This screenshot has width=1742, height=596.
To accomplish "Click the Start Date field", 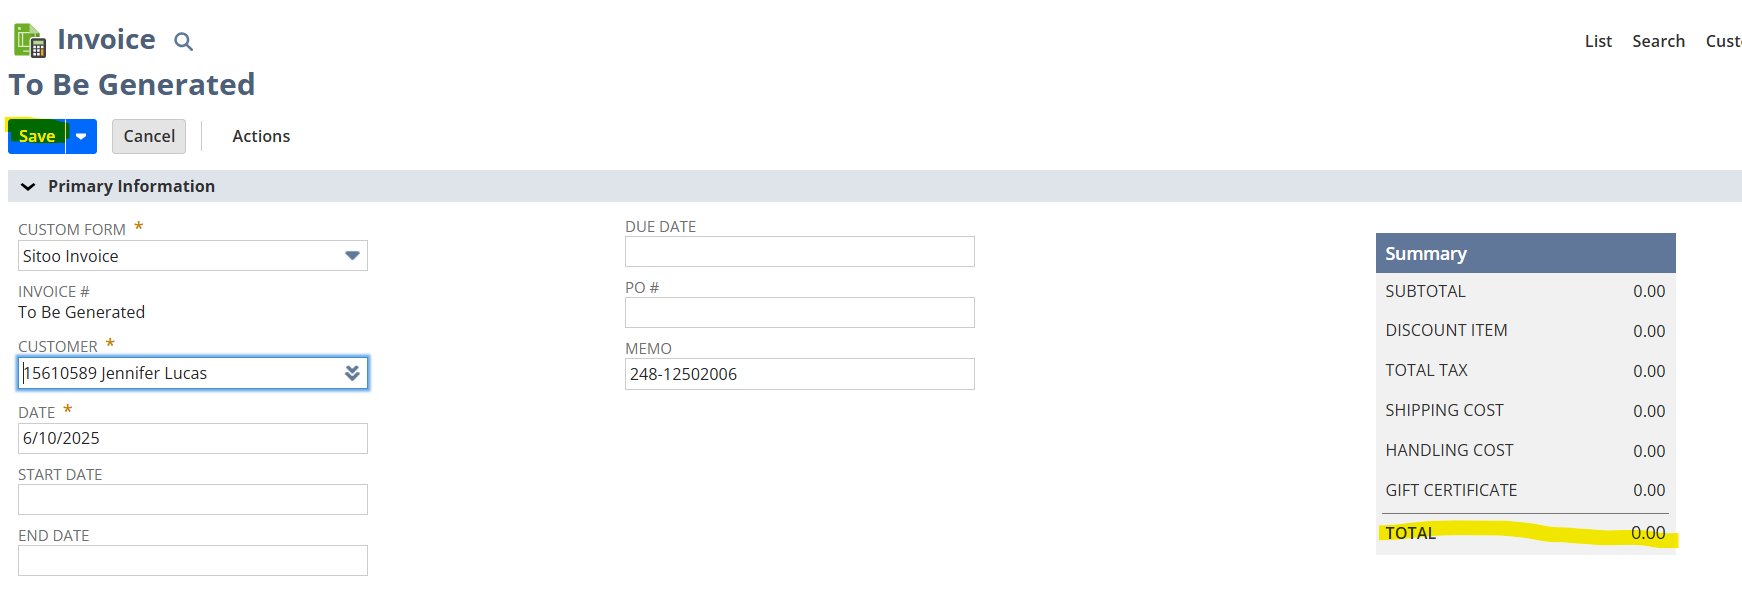I will click(193, 499).
